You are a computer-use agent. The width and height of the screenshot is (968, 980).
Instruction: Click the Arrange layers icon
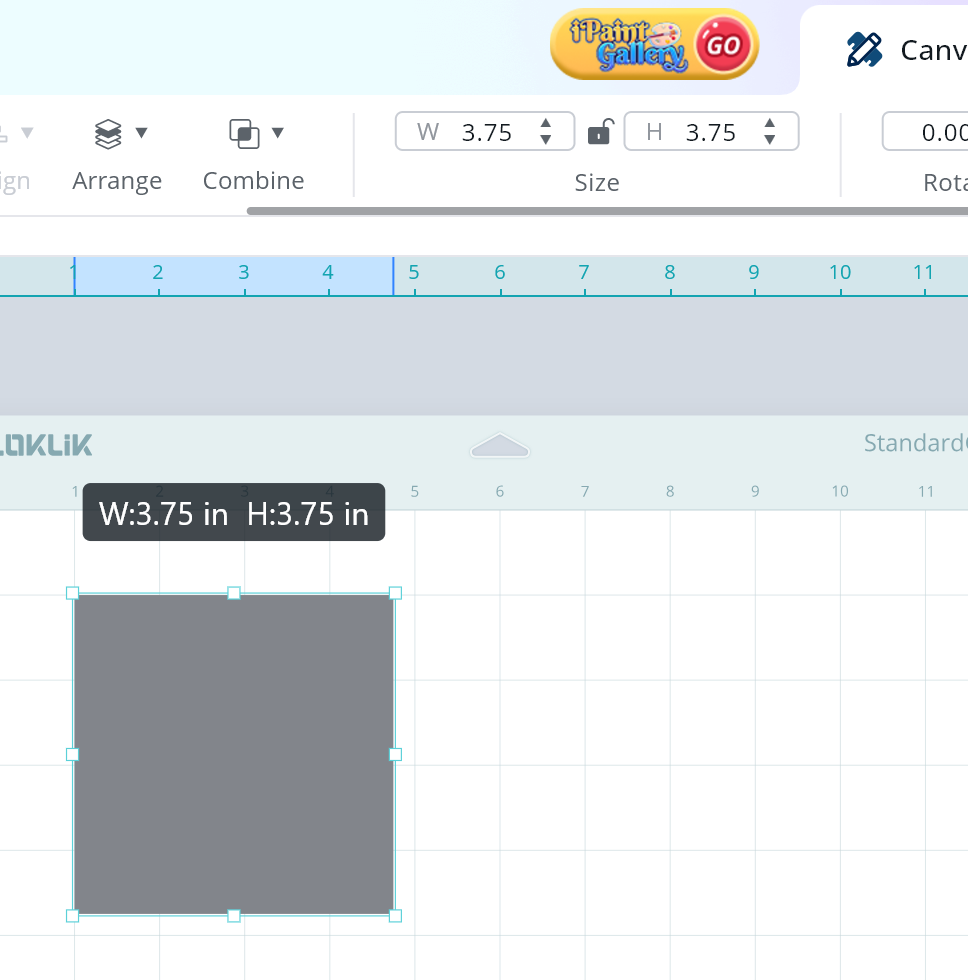click(107, 133)
